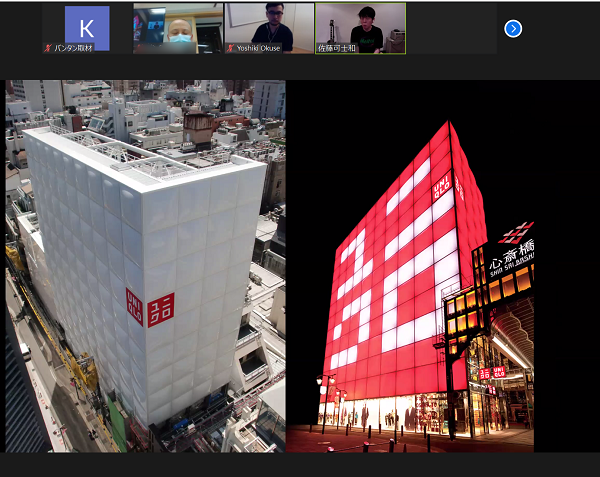600x477 pixels.
Task: Click the Yoshiki Okuse name label
Action: [x=258, y=47]
